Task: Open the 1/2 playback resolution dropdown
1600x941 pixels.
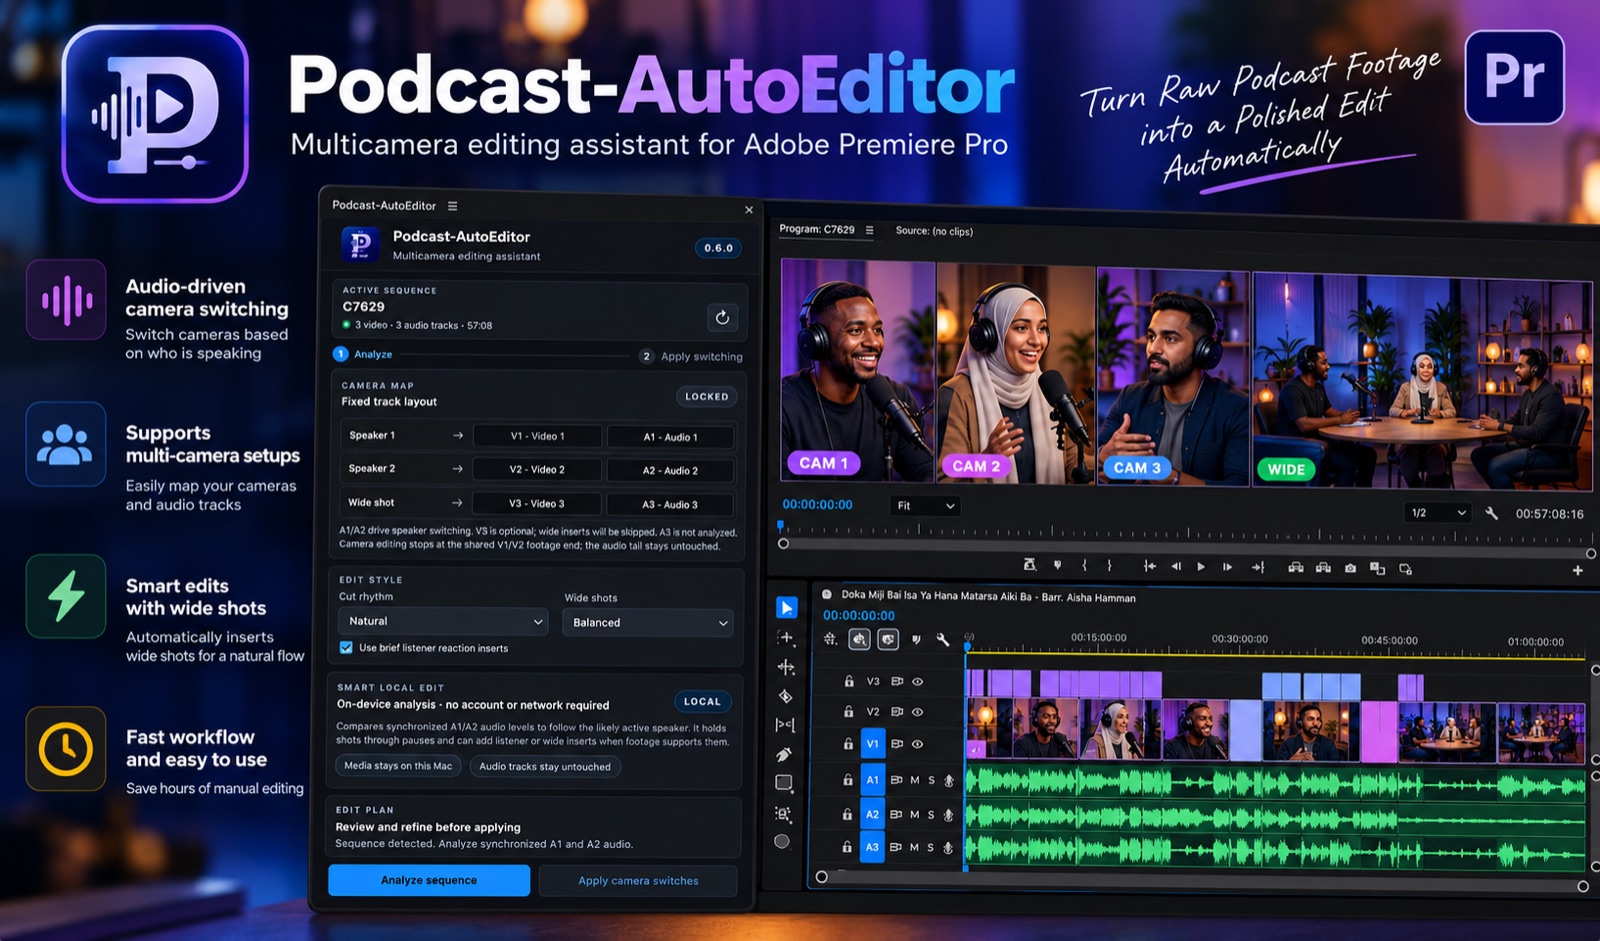Action: click(1438, 513)
